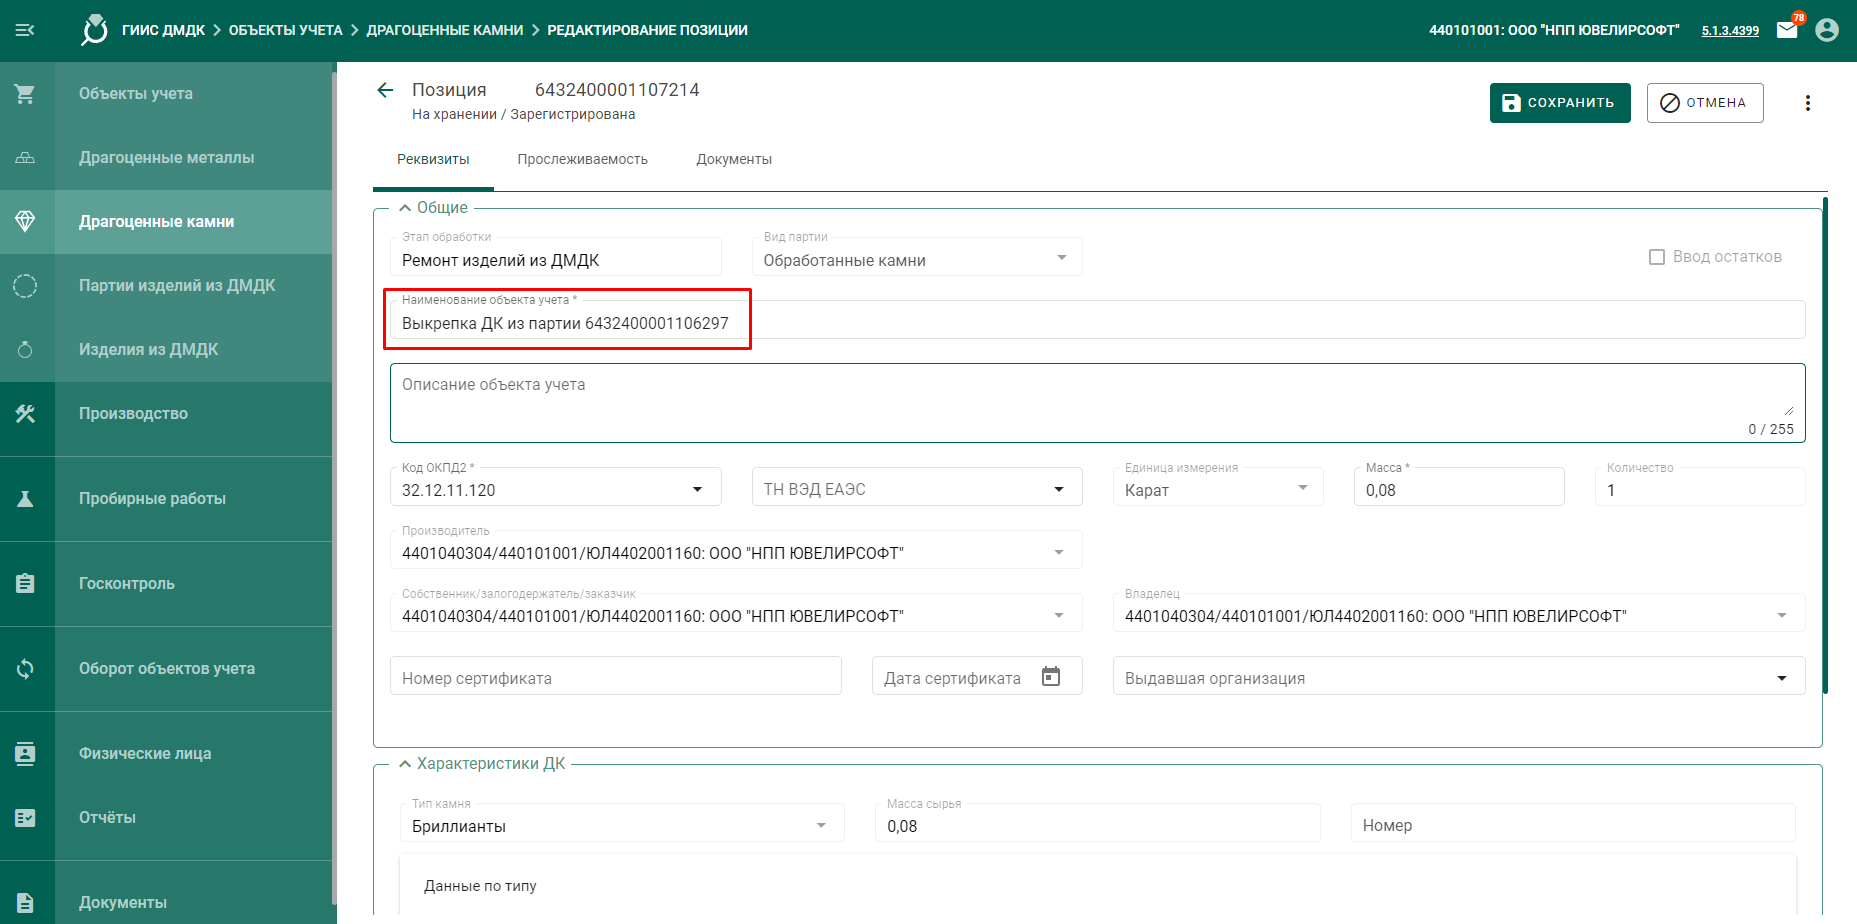Switch to the Документы tab
The height and width of the screenshot is (924, 1857).
(734, 160)
